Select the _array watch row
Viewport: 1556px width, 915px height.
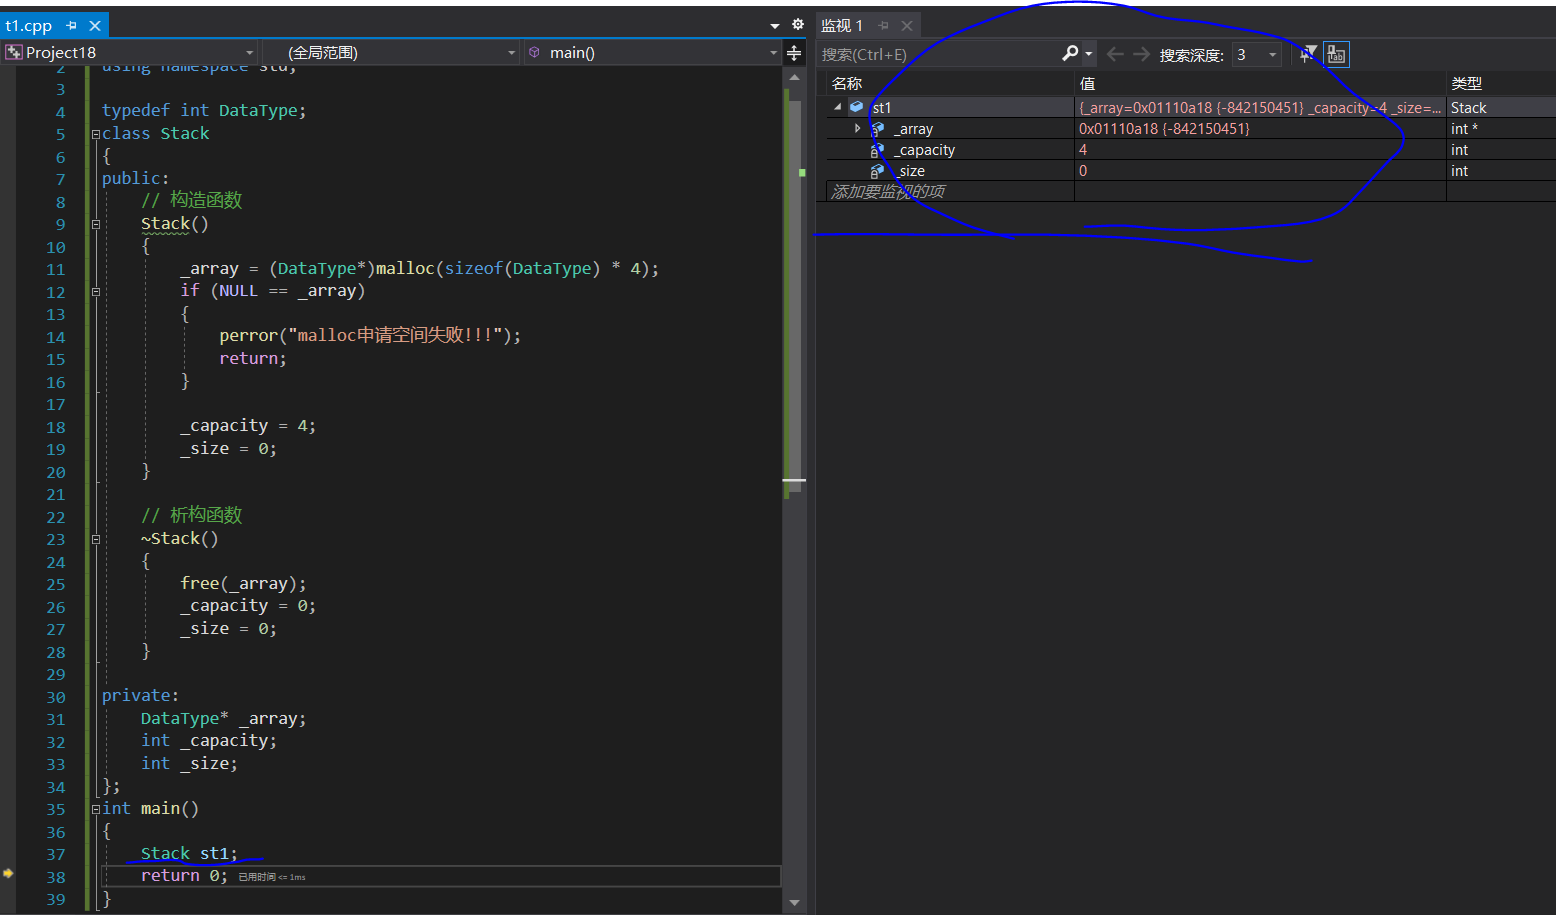coord(1190,128)
